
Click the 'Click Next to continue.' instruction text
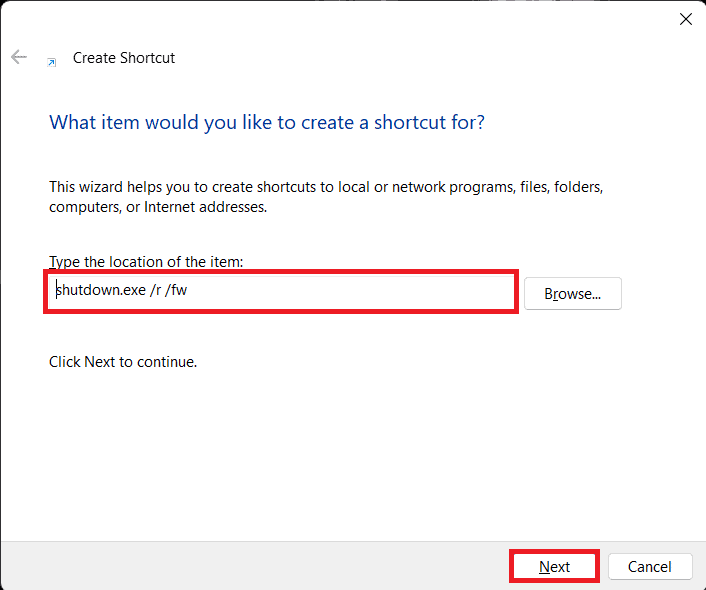pyautogui.click(x=123, y=362)
